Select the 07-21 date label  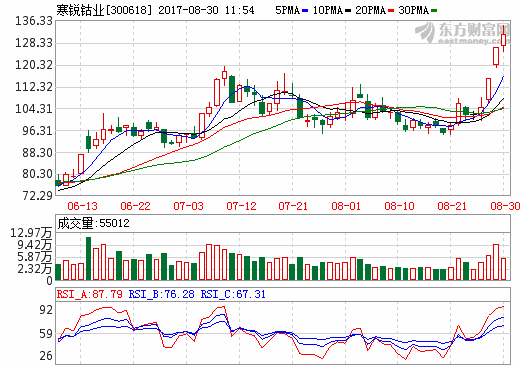(293, 206)
